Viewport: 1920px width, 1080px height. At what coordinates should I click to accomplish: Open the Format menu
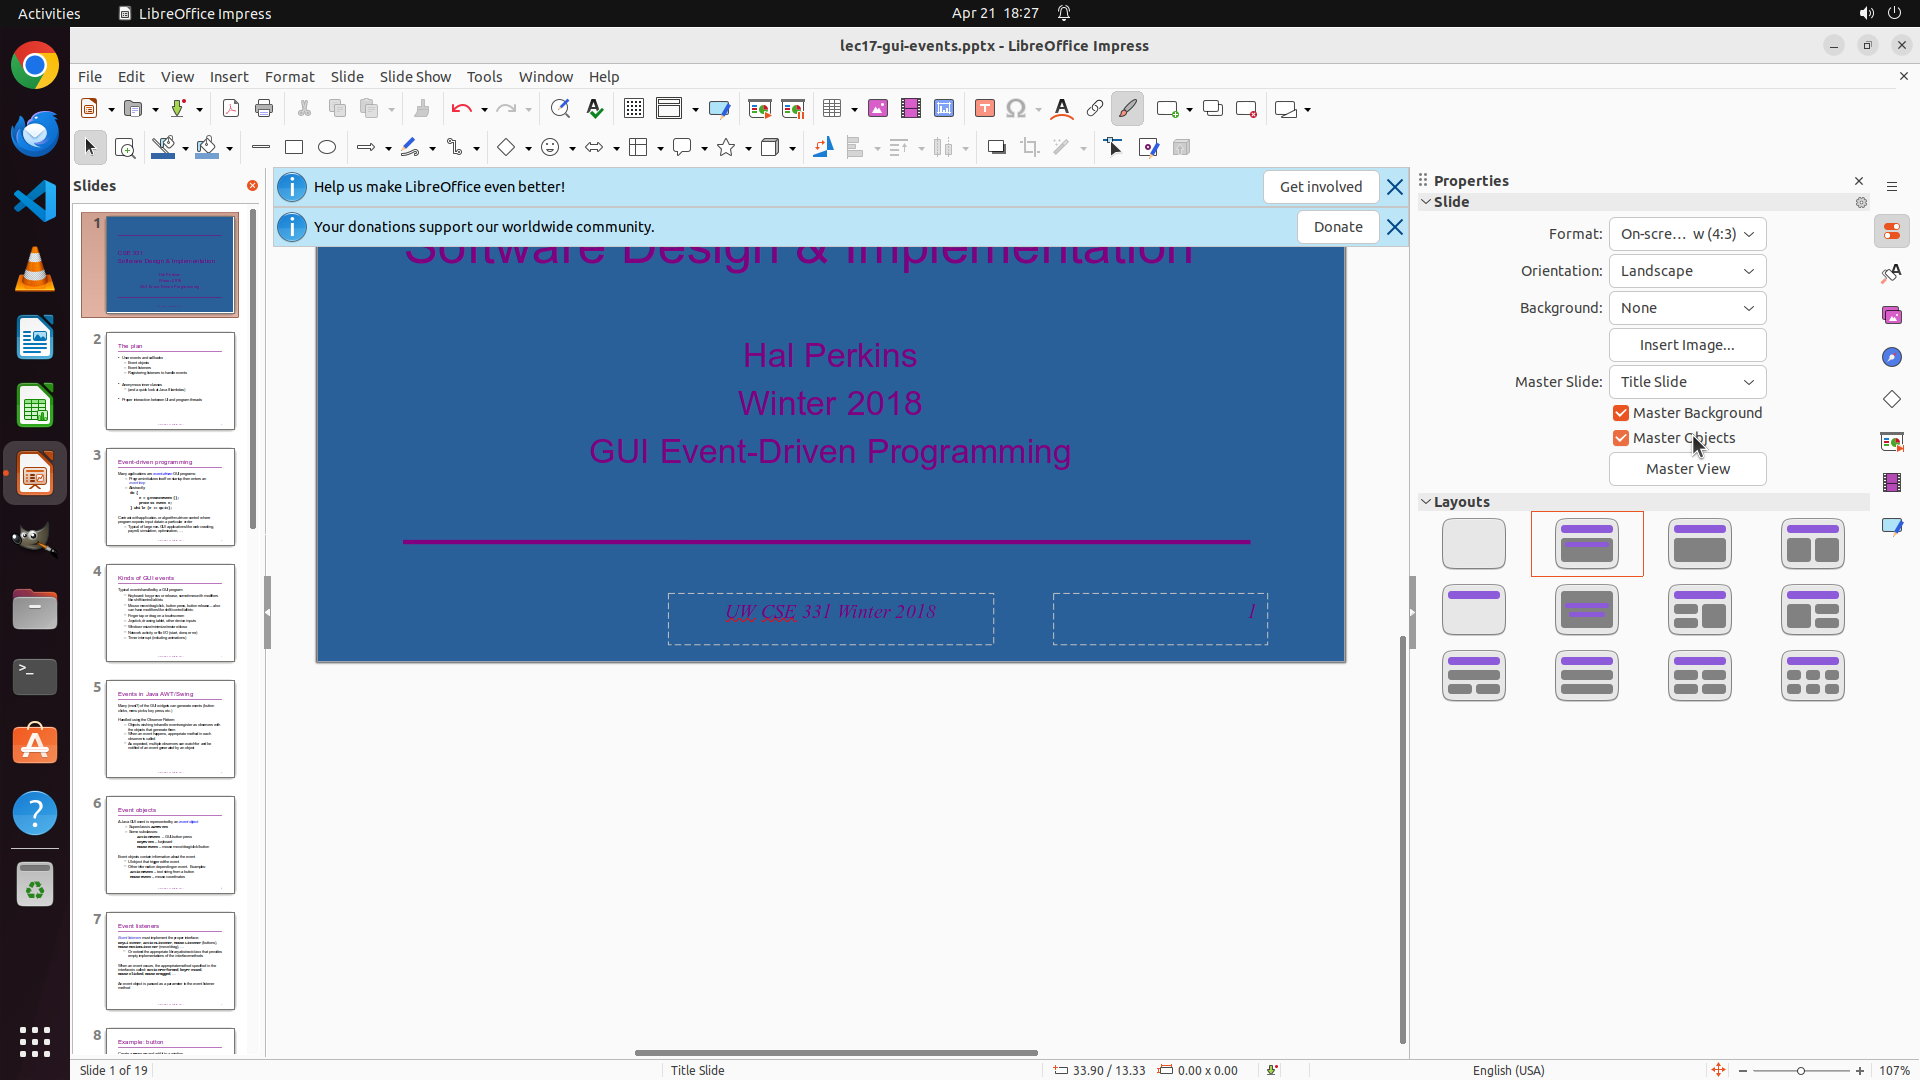289,77
